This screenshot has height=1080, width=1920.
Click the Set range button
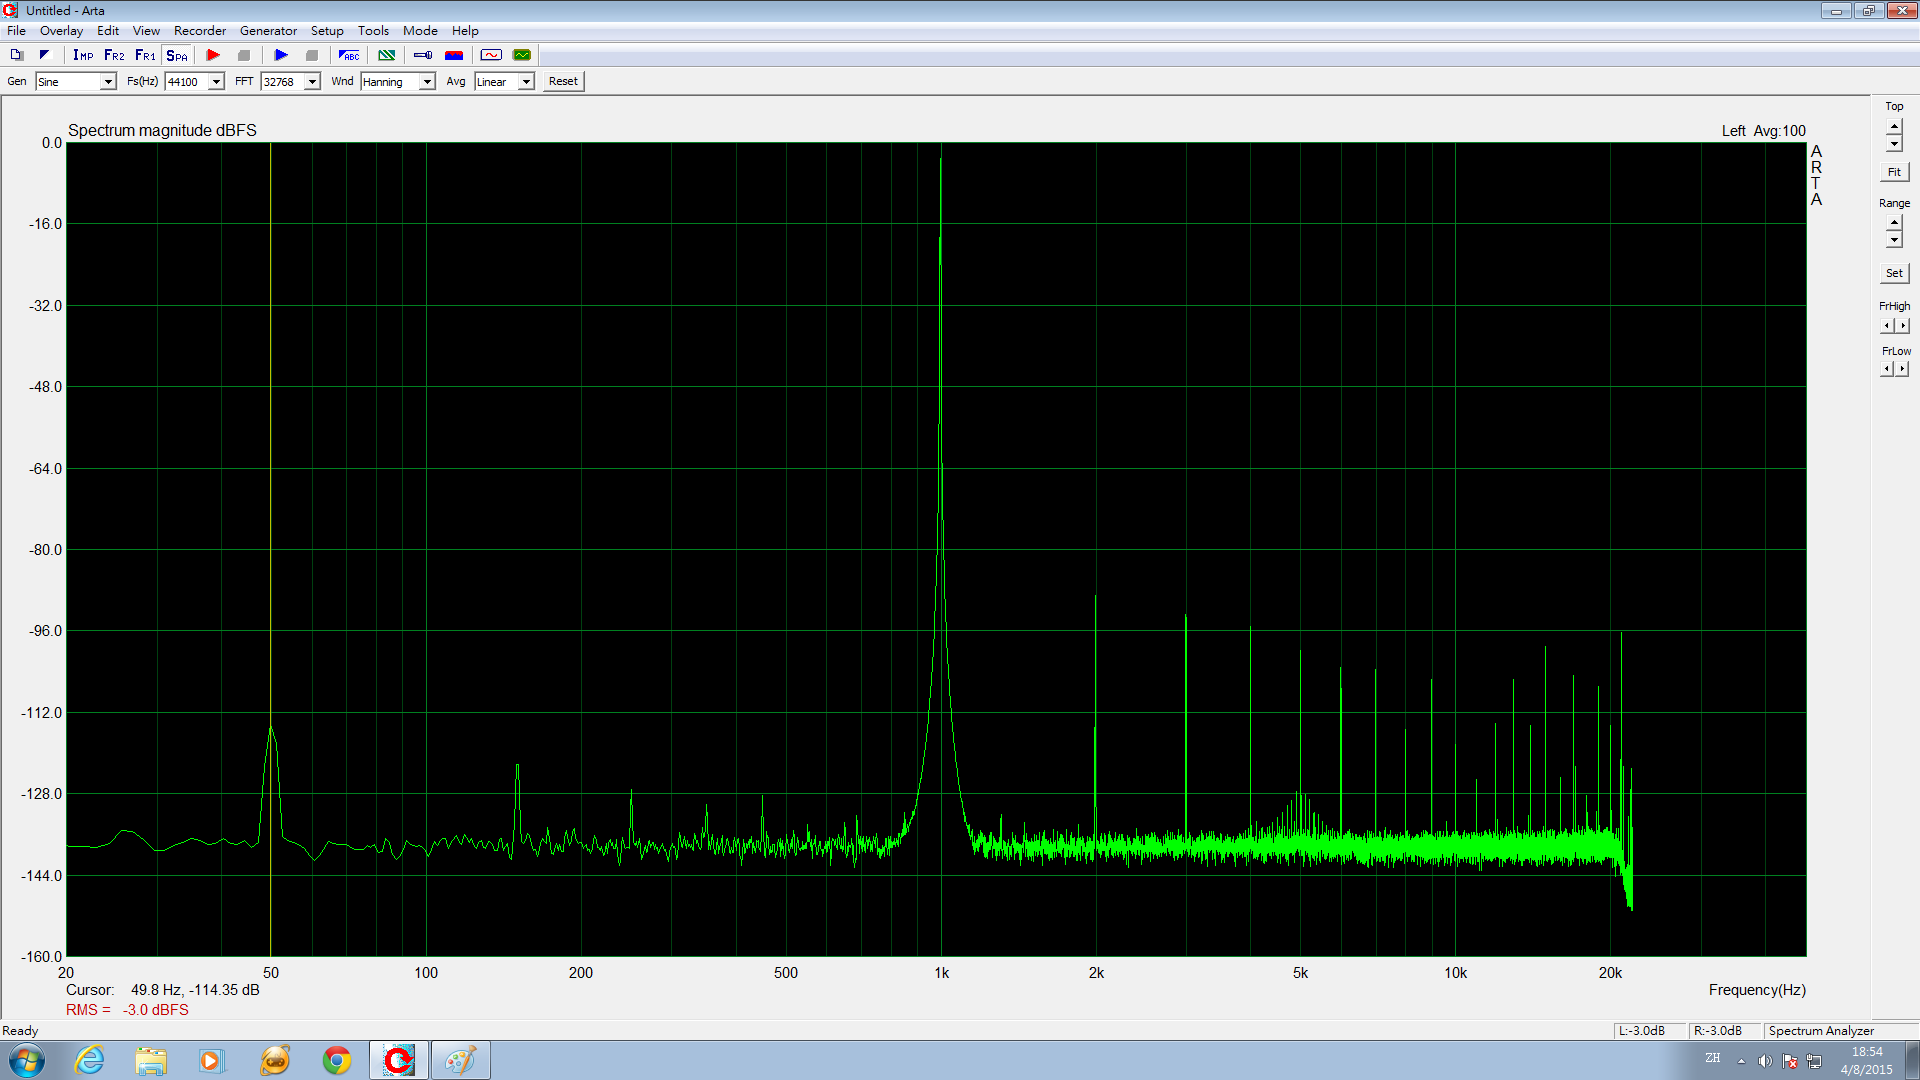1894,273
